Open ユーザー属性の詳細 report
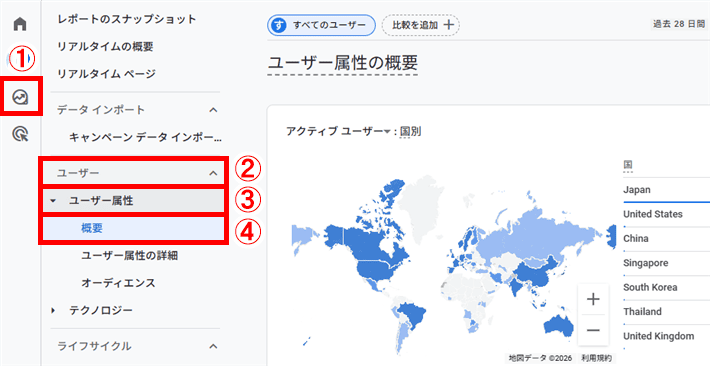Image resolution: width=710 pixels, height=366 pixels. pos(130,255)
